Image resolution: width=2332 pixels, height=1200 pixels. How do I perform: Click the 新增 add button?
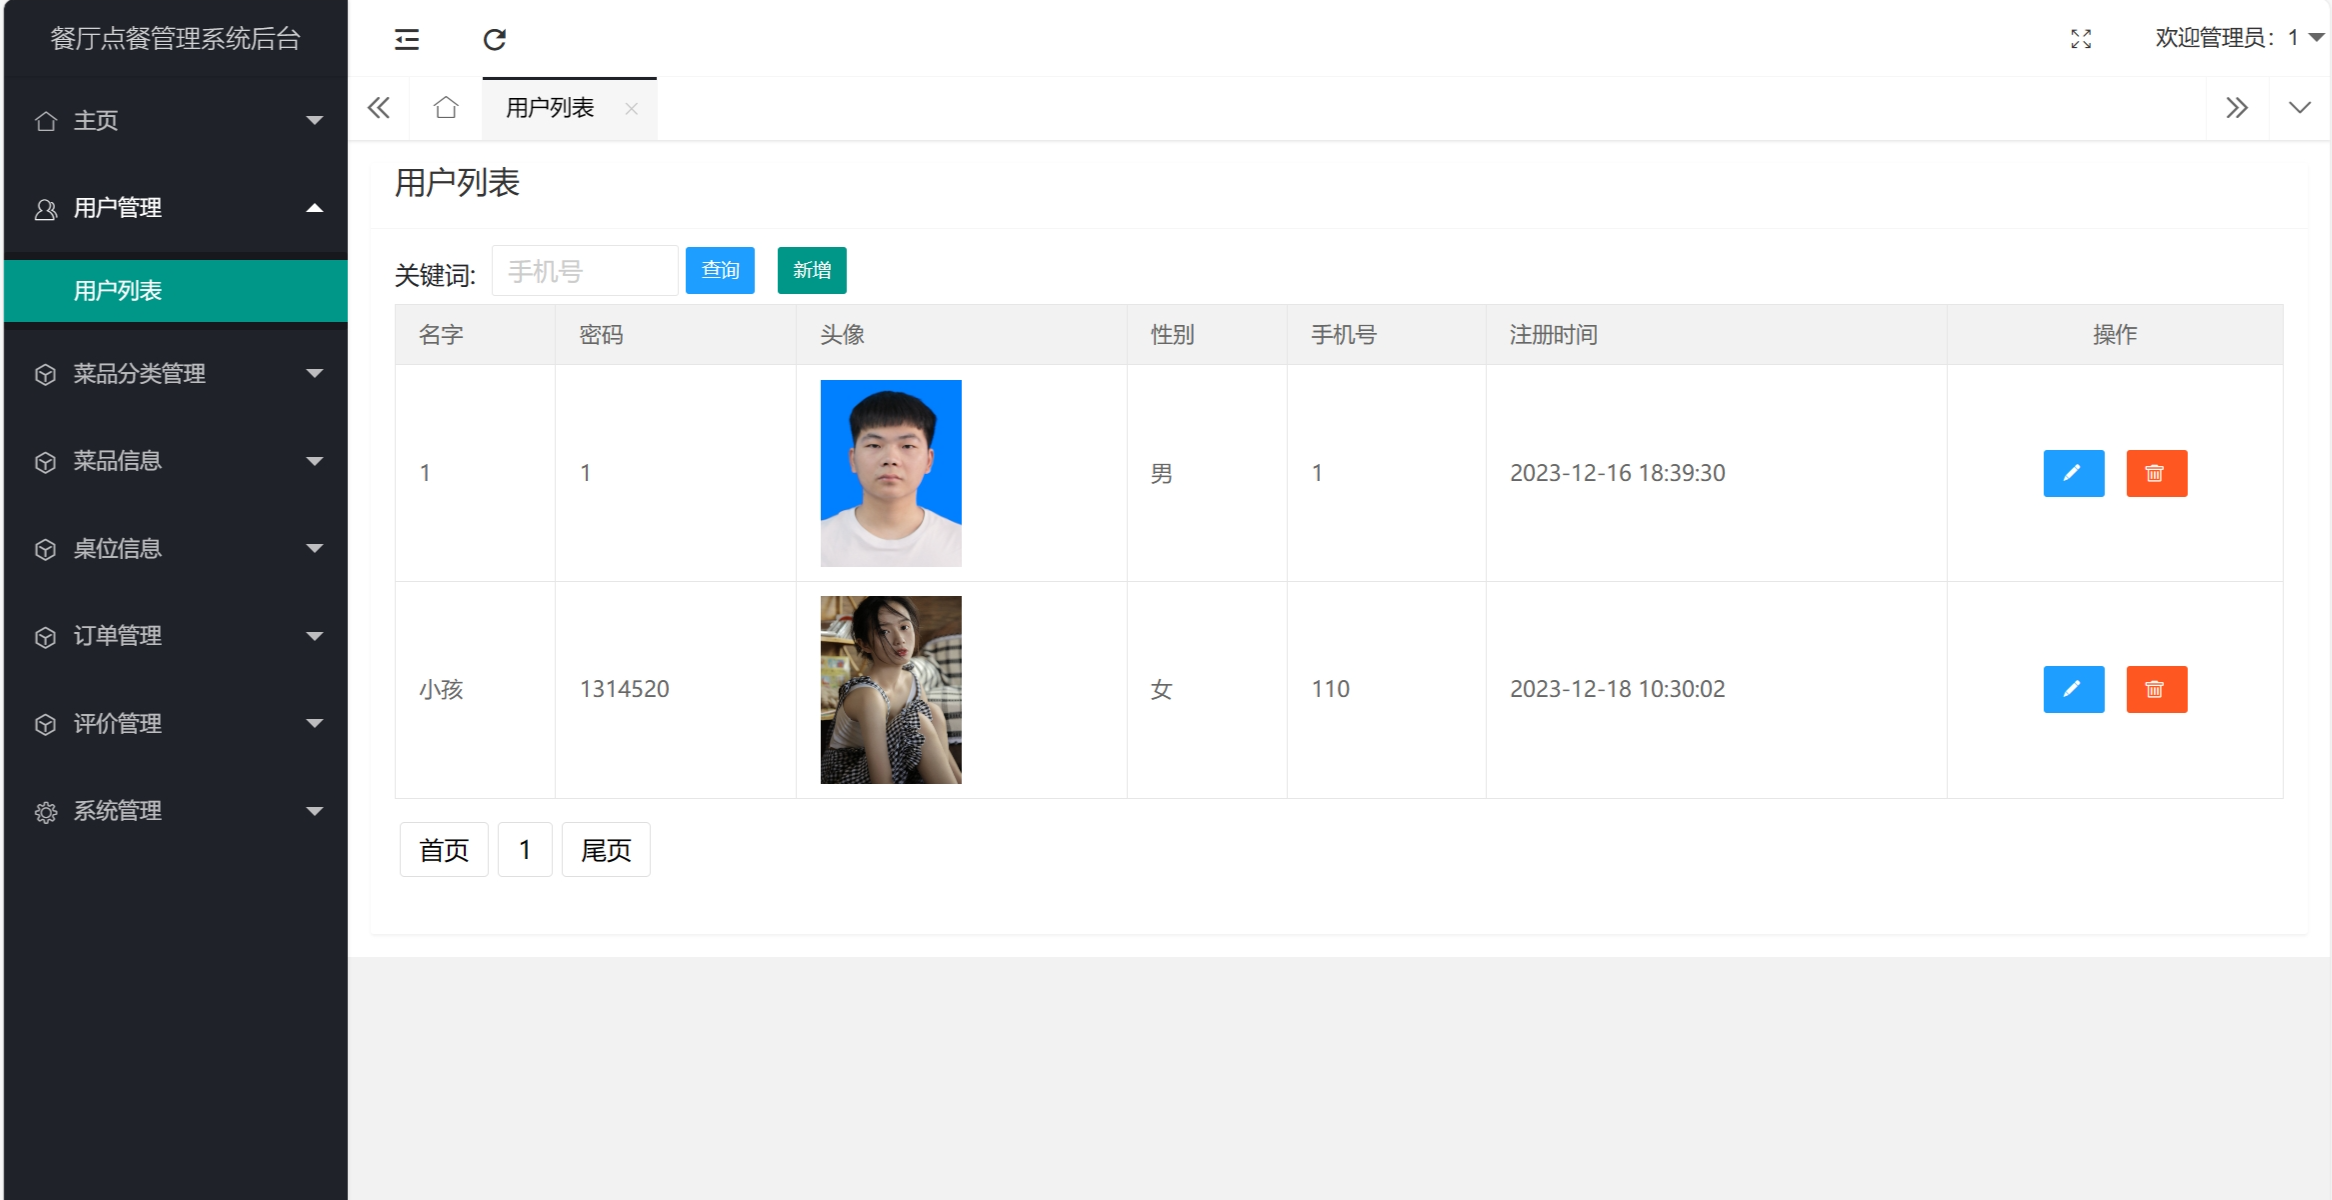point(811,270)
